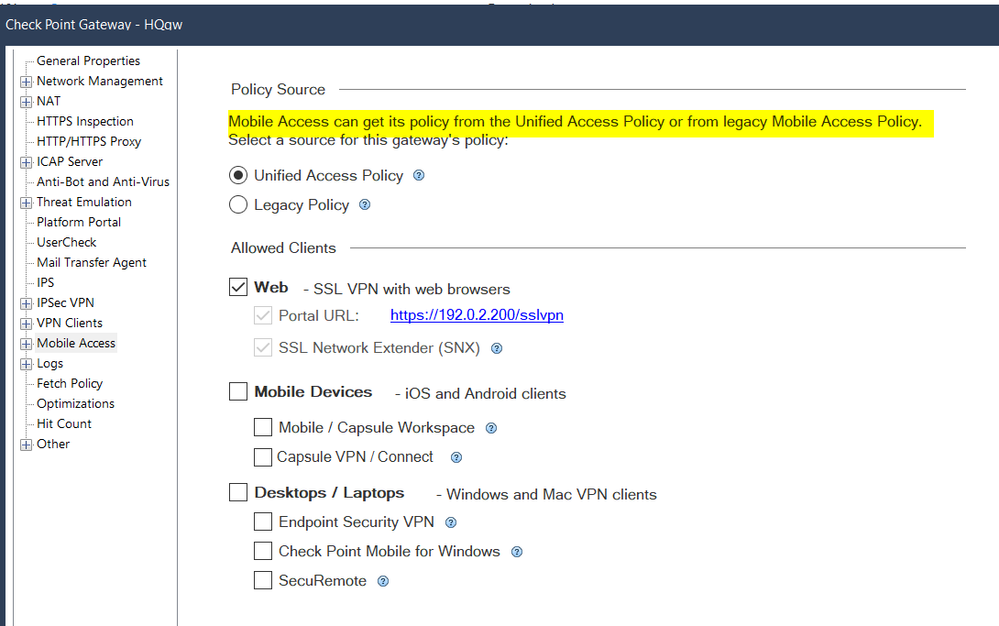Select the NAT tree item
This screenshot has height=626, width=999.
[x=49, y=101]
